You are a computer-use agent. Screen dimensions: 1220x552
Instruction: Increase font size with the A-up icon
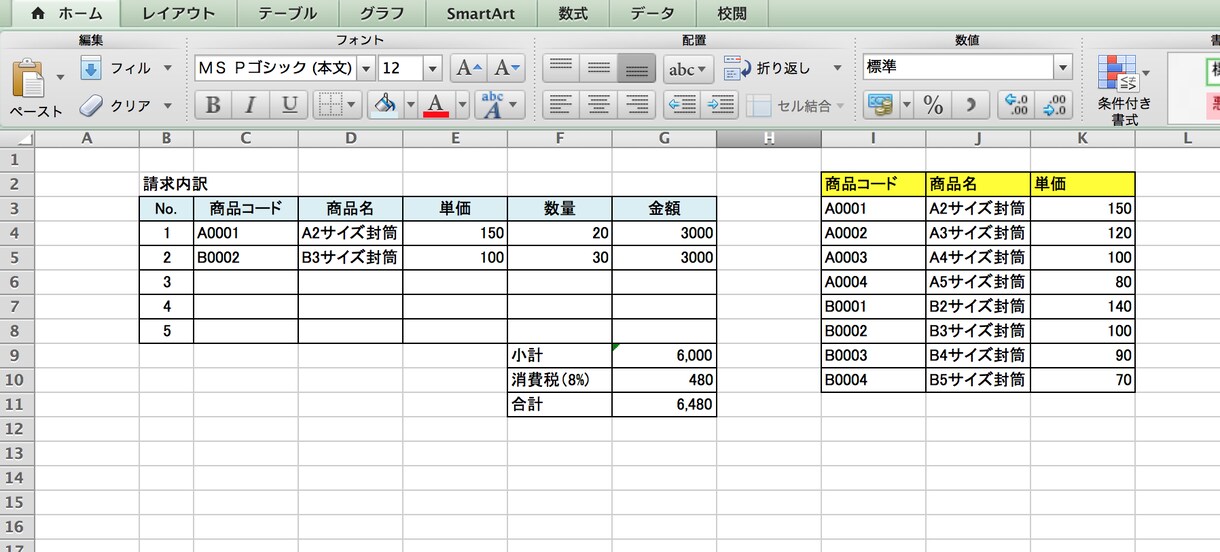[469, 68]
